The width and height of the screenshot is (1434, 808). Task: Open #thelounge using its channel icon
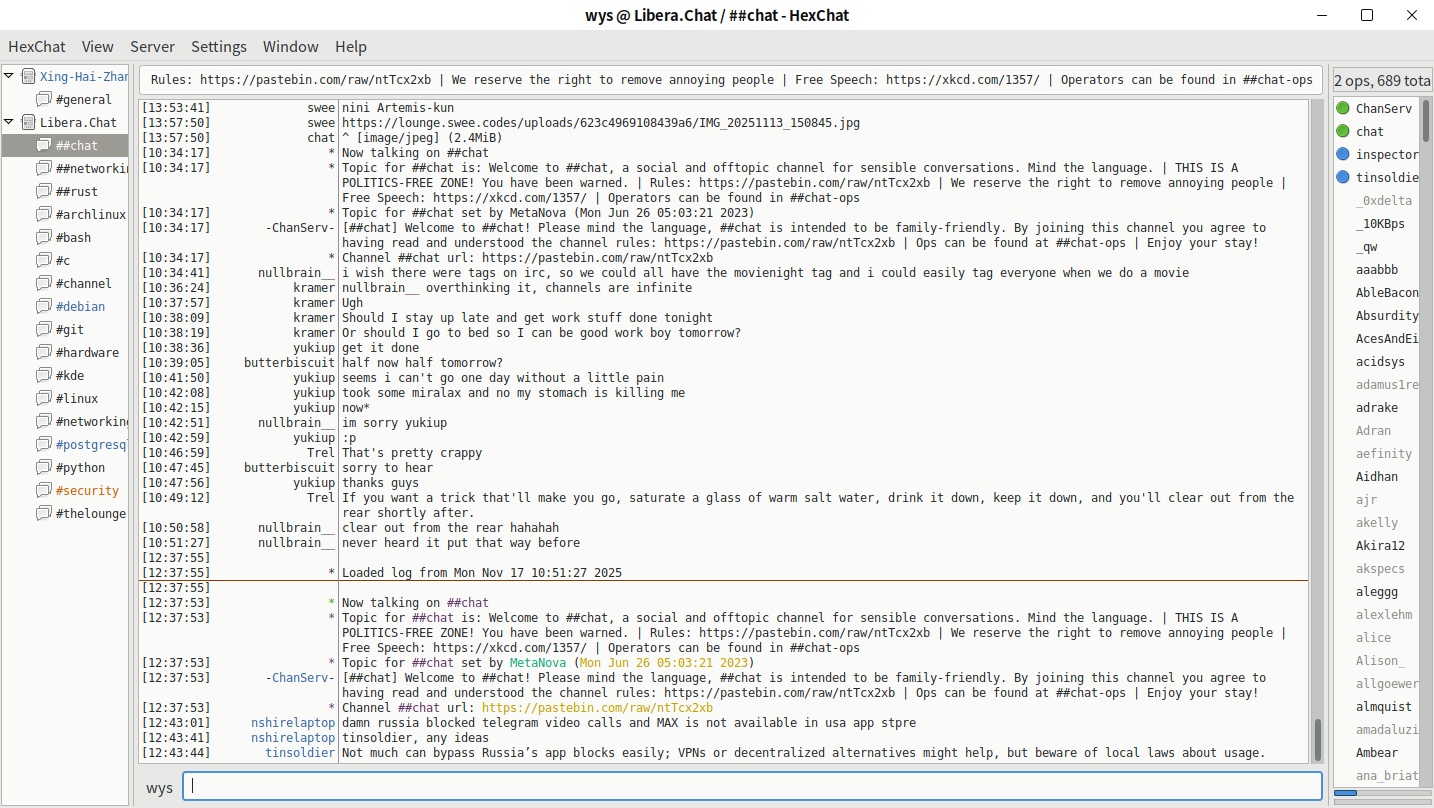point(44,513)
